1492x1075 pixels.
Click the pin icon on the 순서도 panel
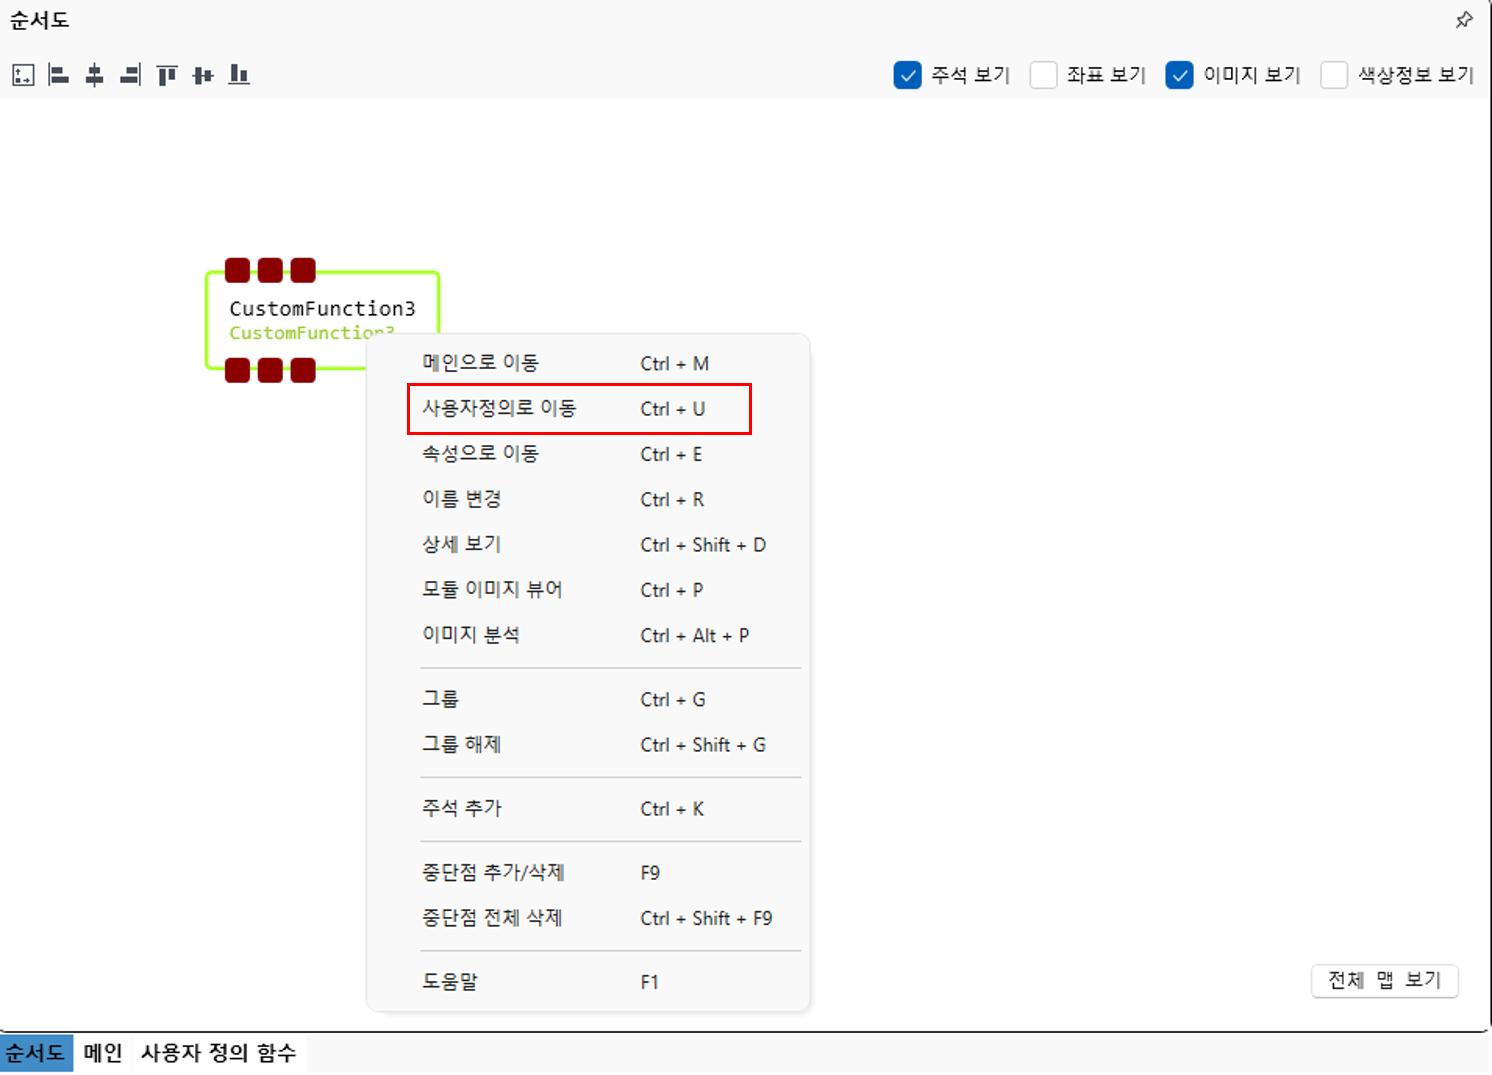point(1464,20)
